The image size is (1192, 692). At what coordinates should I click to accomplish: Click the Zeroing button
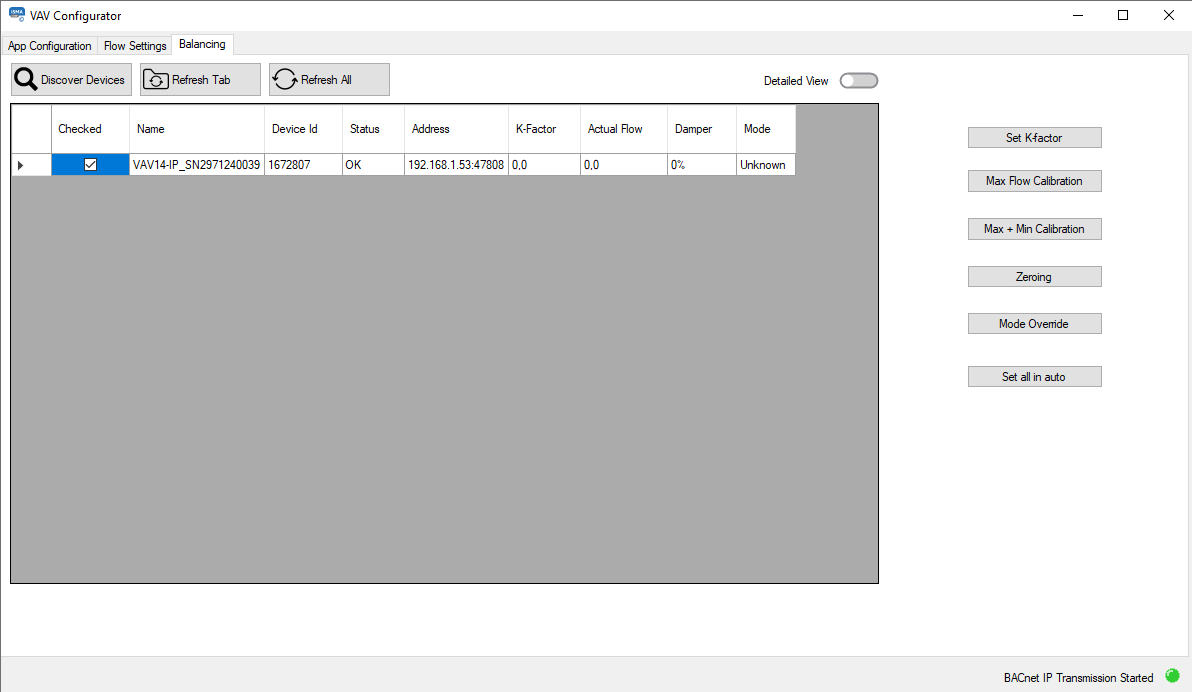click(x=1034, y=276)
